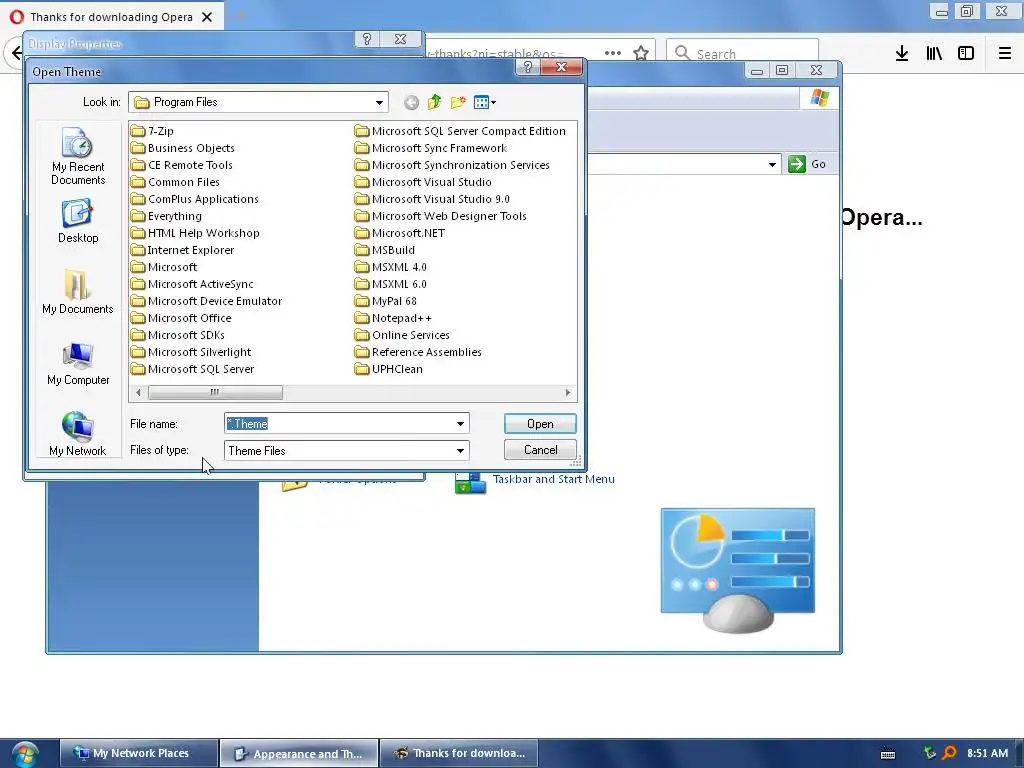The height and width of the screenshot is (768, 1024).
Task: Select the 7-Zip folder
Action: (x=152, y=131)
